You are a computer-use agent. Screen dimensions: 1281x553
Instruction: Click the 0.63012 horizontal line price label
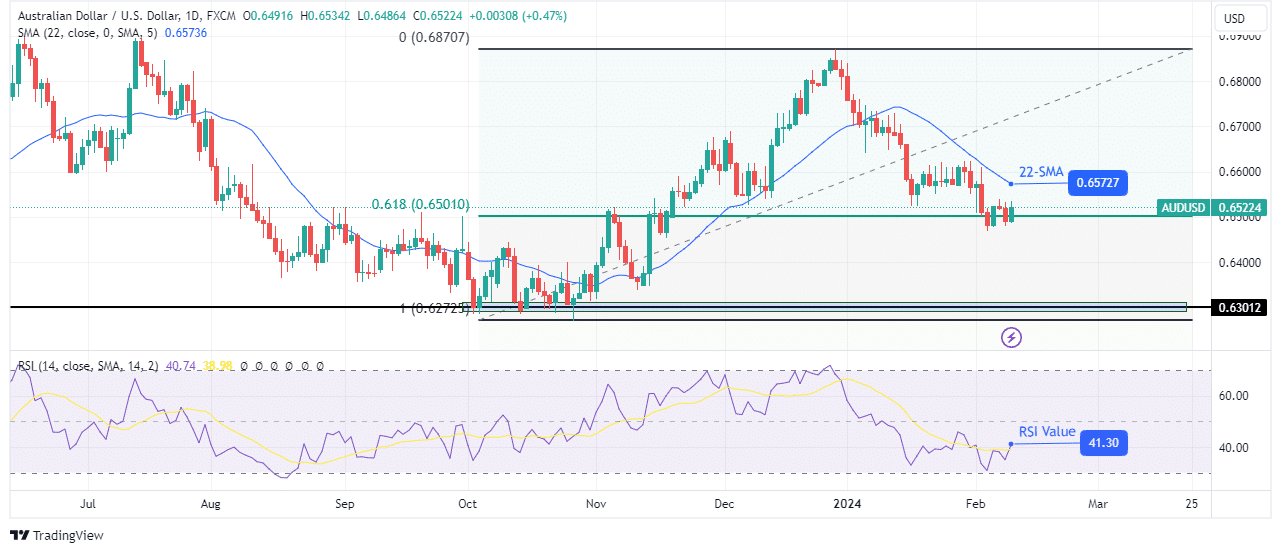1240,308
